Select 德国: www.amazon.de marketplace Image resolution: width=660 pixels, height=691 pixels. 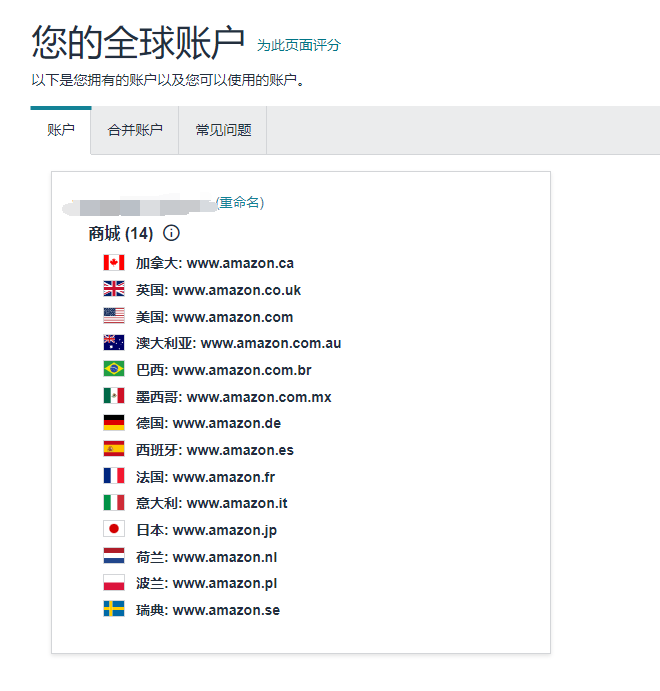click(x=208, y=423)
